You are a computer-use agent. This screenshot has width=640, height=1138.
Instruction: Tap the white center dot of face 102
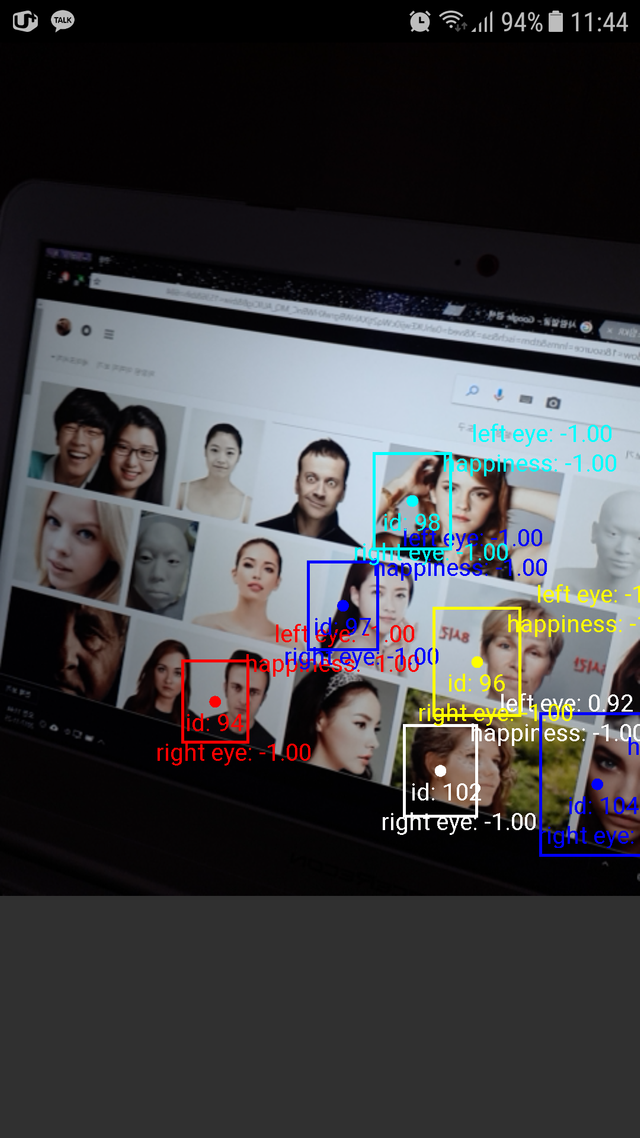(440, 771)
